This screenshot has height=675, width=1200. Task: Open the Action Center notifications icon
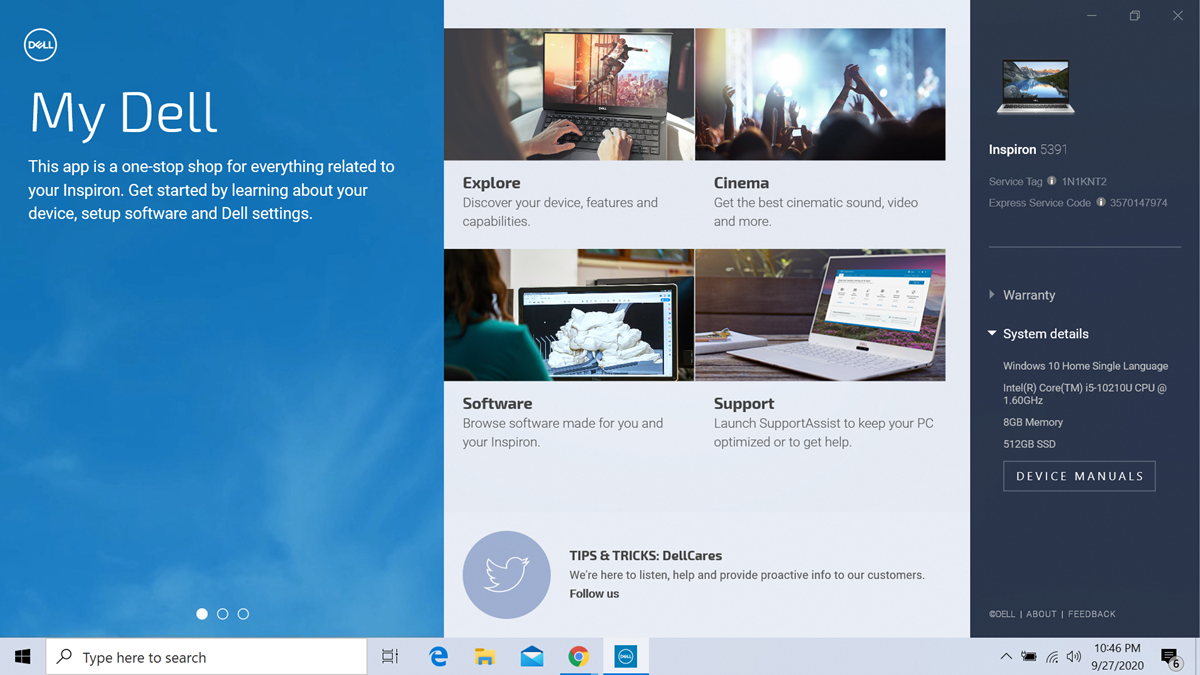click(x=1170, y=657)
